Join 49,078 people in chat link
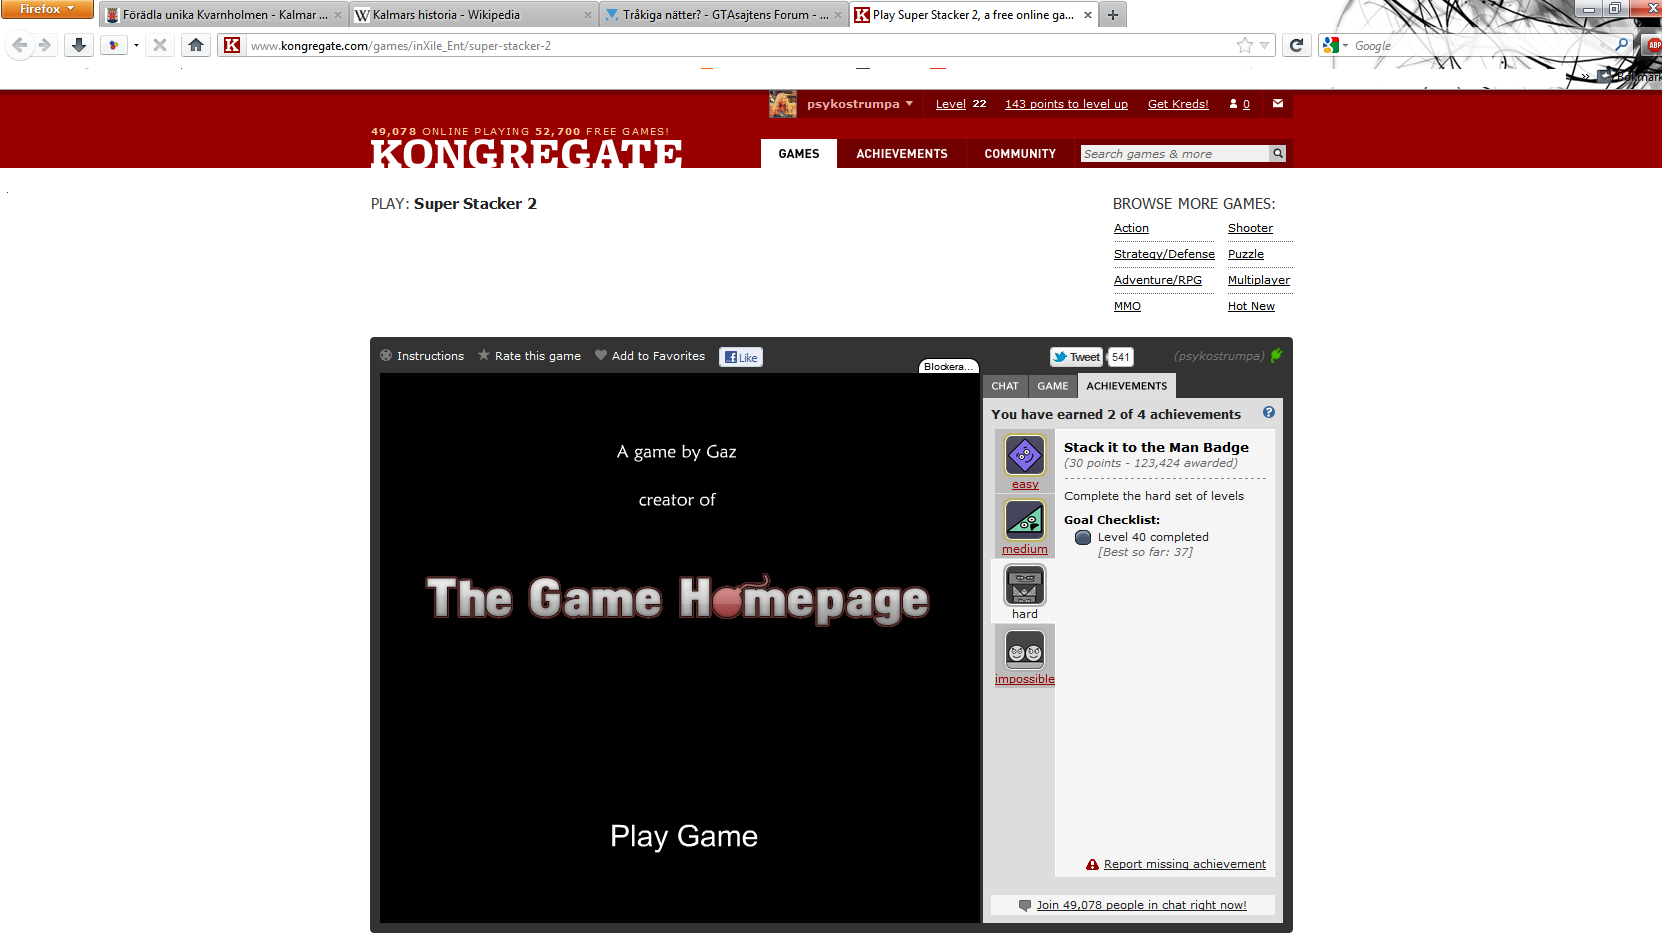This screenshot has height=952, width=1662. 1141,905
